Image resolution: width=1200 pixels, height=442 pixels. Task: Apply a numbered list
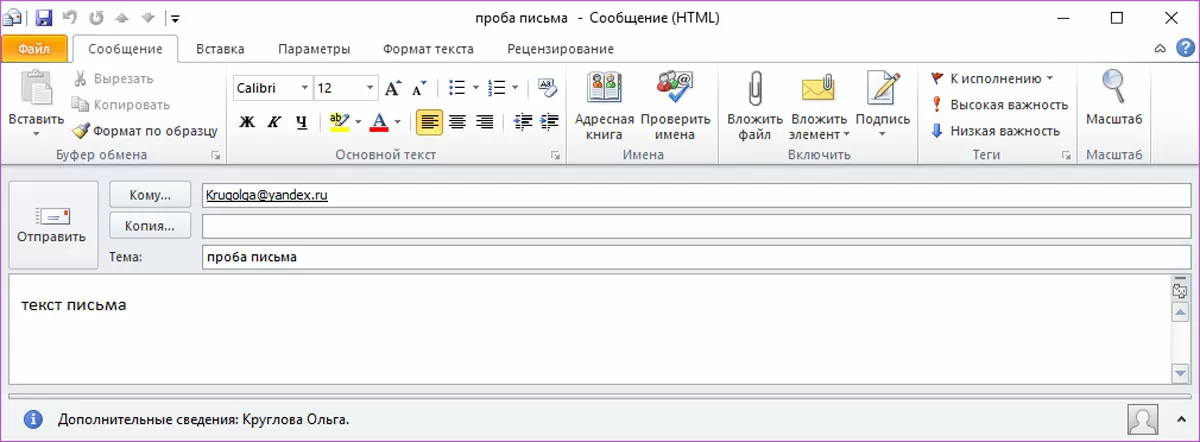[x=497, y=88]
